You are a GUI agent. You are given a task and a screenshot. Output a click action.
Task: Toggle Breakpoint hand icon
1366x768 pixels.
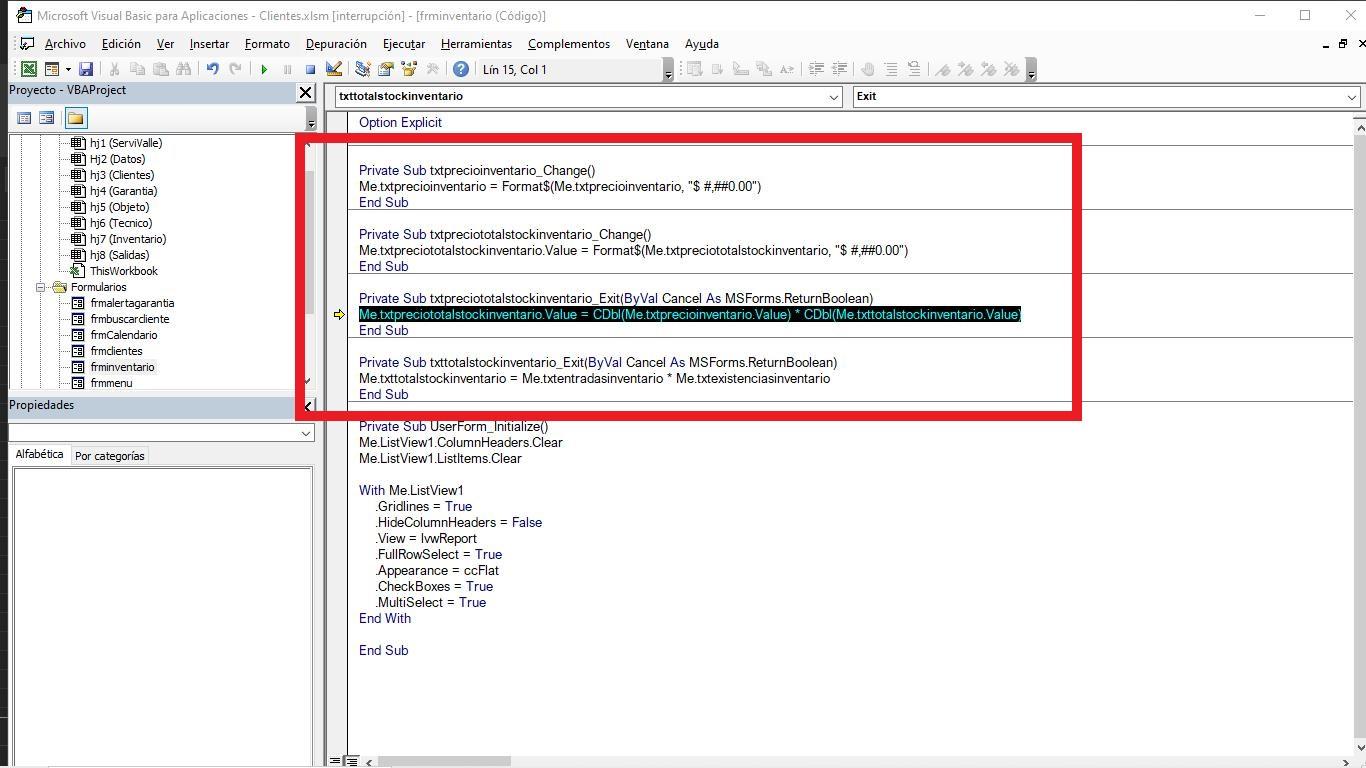coord(867,69)
